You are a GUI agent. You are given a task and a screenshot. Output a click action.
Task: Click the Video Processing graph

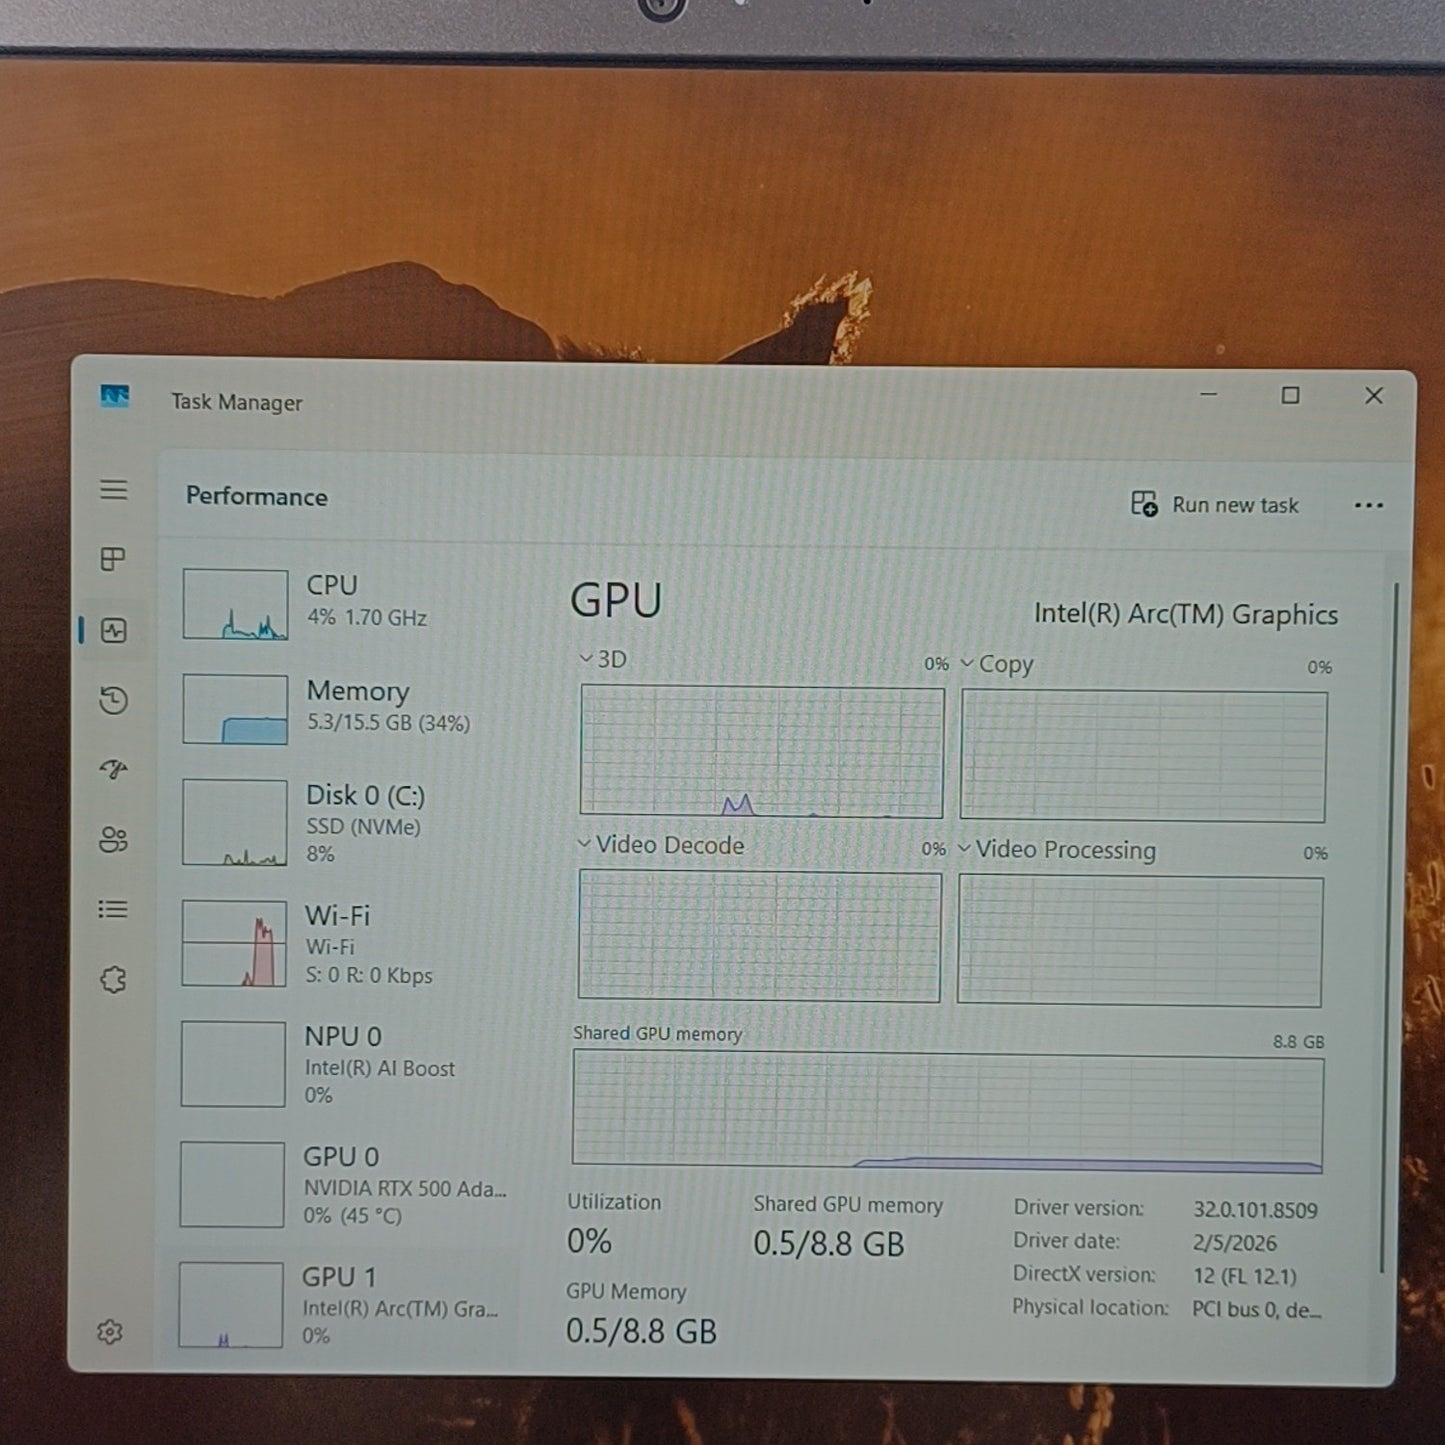[1140, 941]
